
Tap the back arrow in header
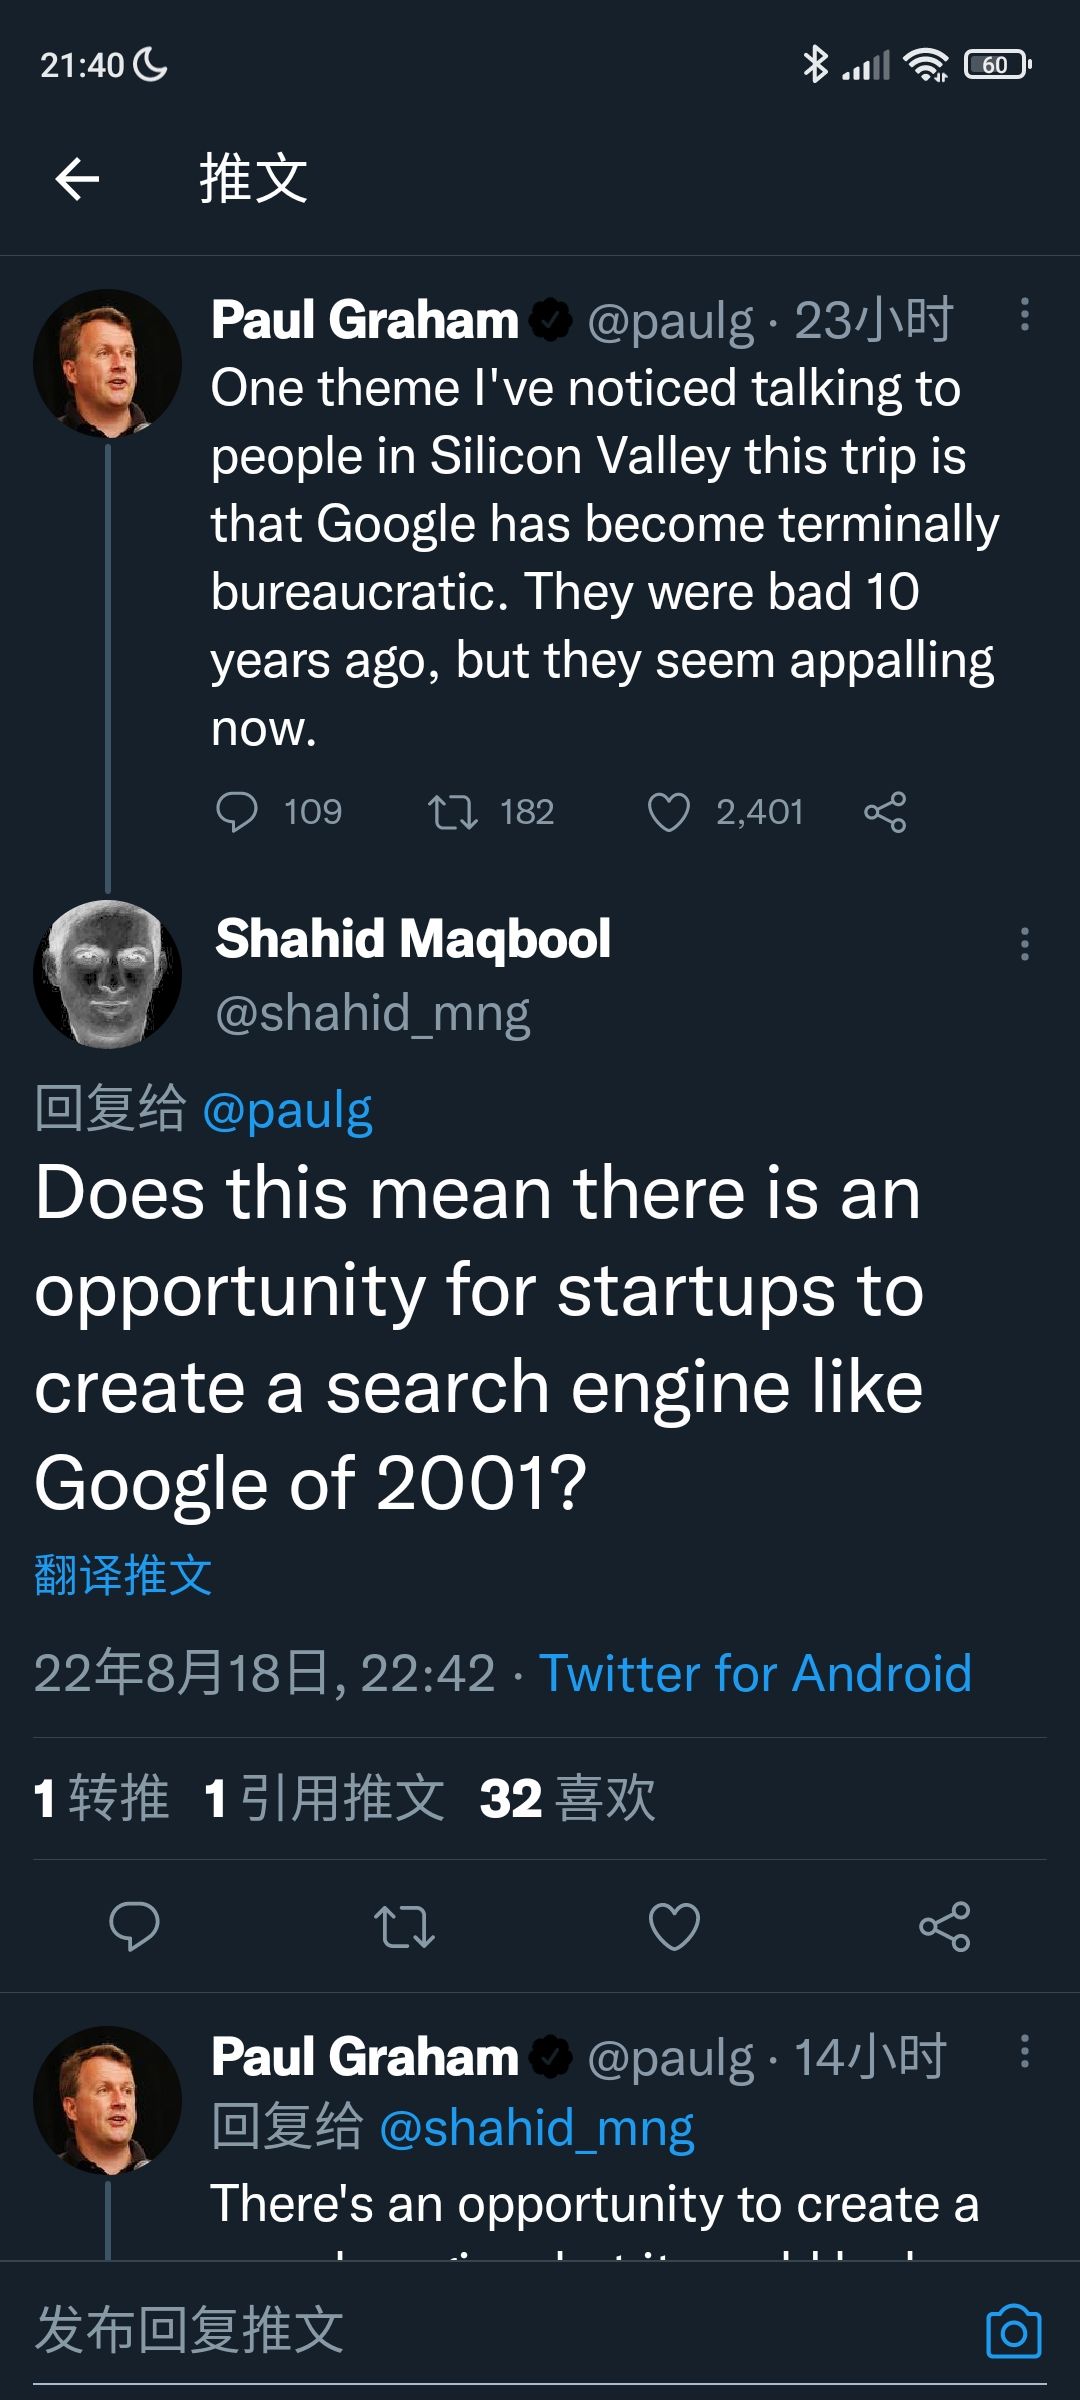pyautogui.click(x=77, y=180)
